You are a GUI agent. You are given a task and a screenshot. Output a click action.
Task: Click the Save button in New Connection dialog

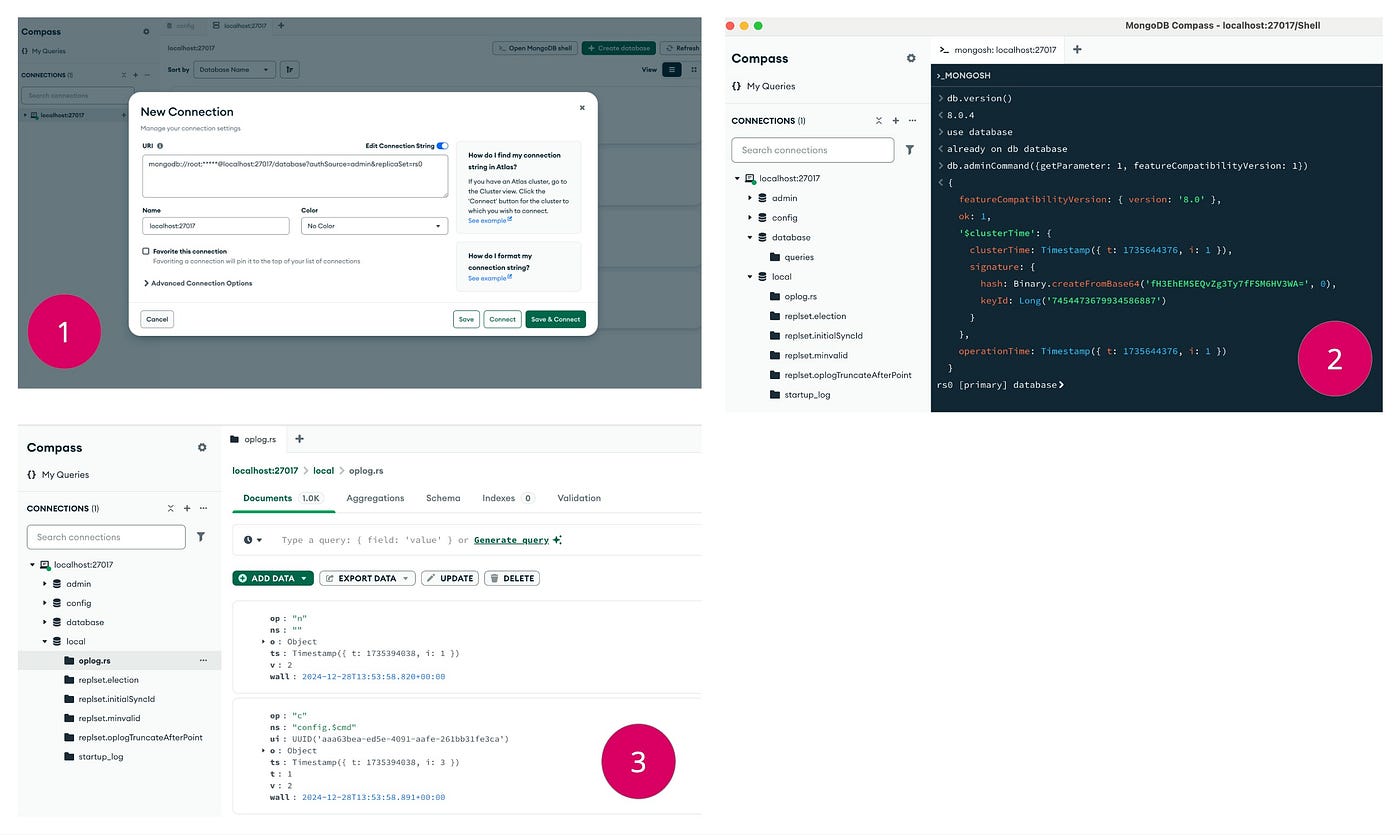tap(466, 319)
